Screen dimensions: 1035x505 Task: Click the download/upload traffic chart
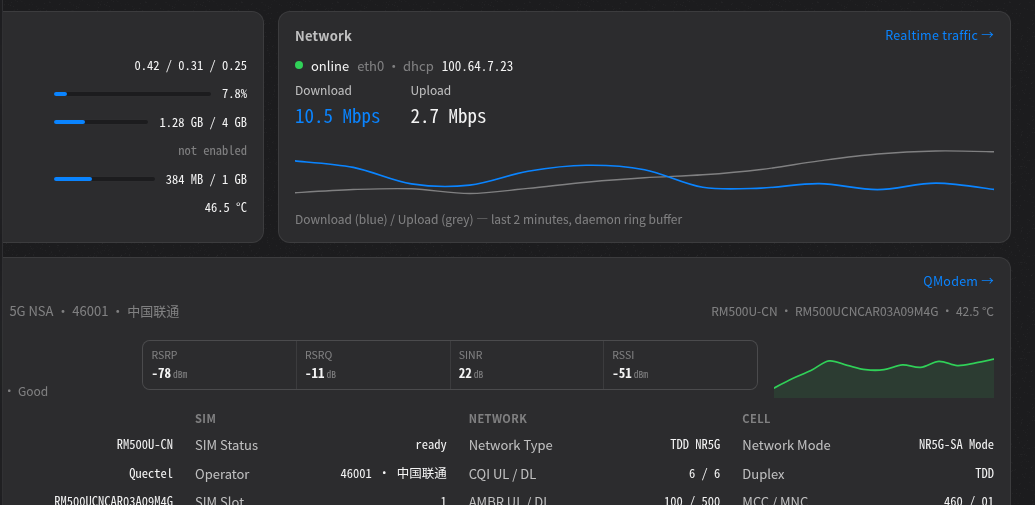tap(644, 173)
